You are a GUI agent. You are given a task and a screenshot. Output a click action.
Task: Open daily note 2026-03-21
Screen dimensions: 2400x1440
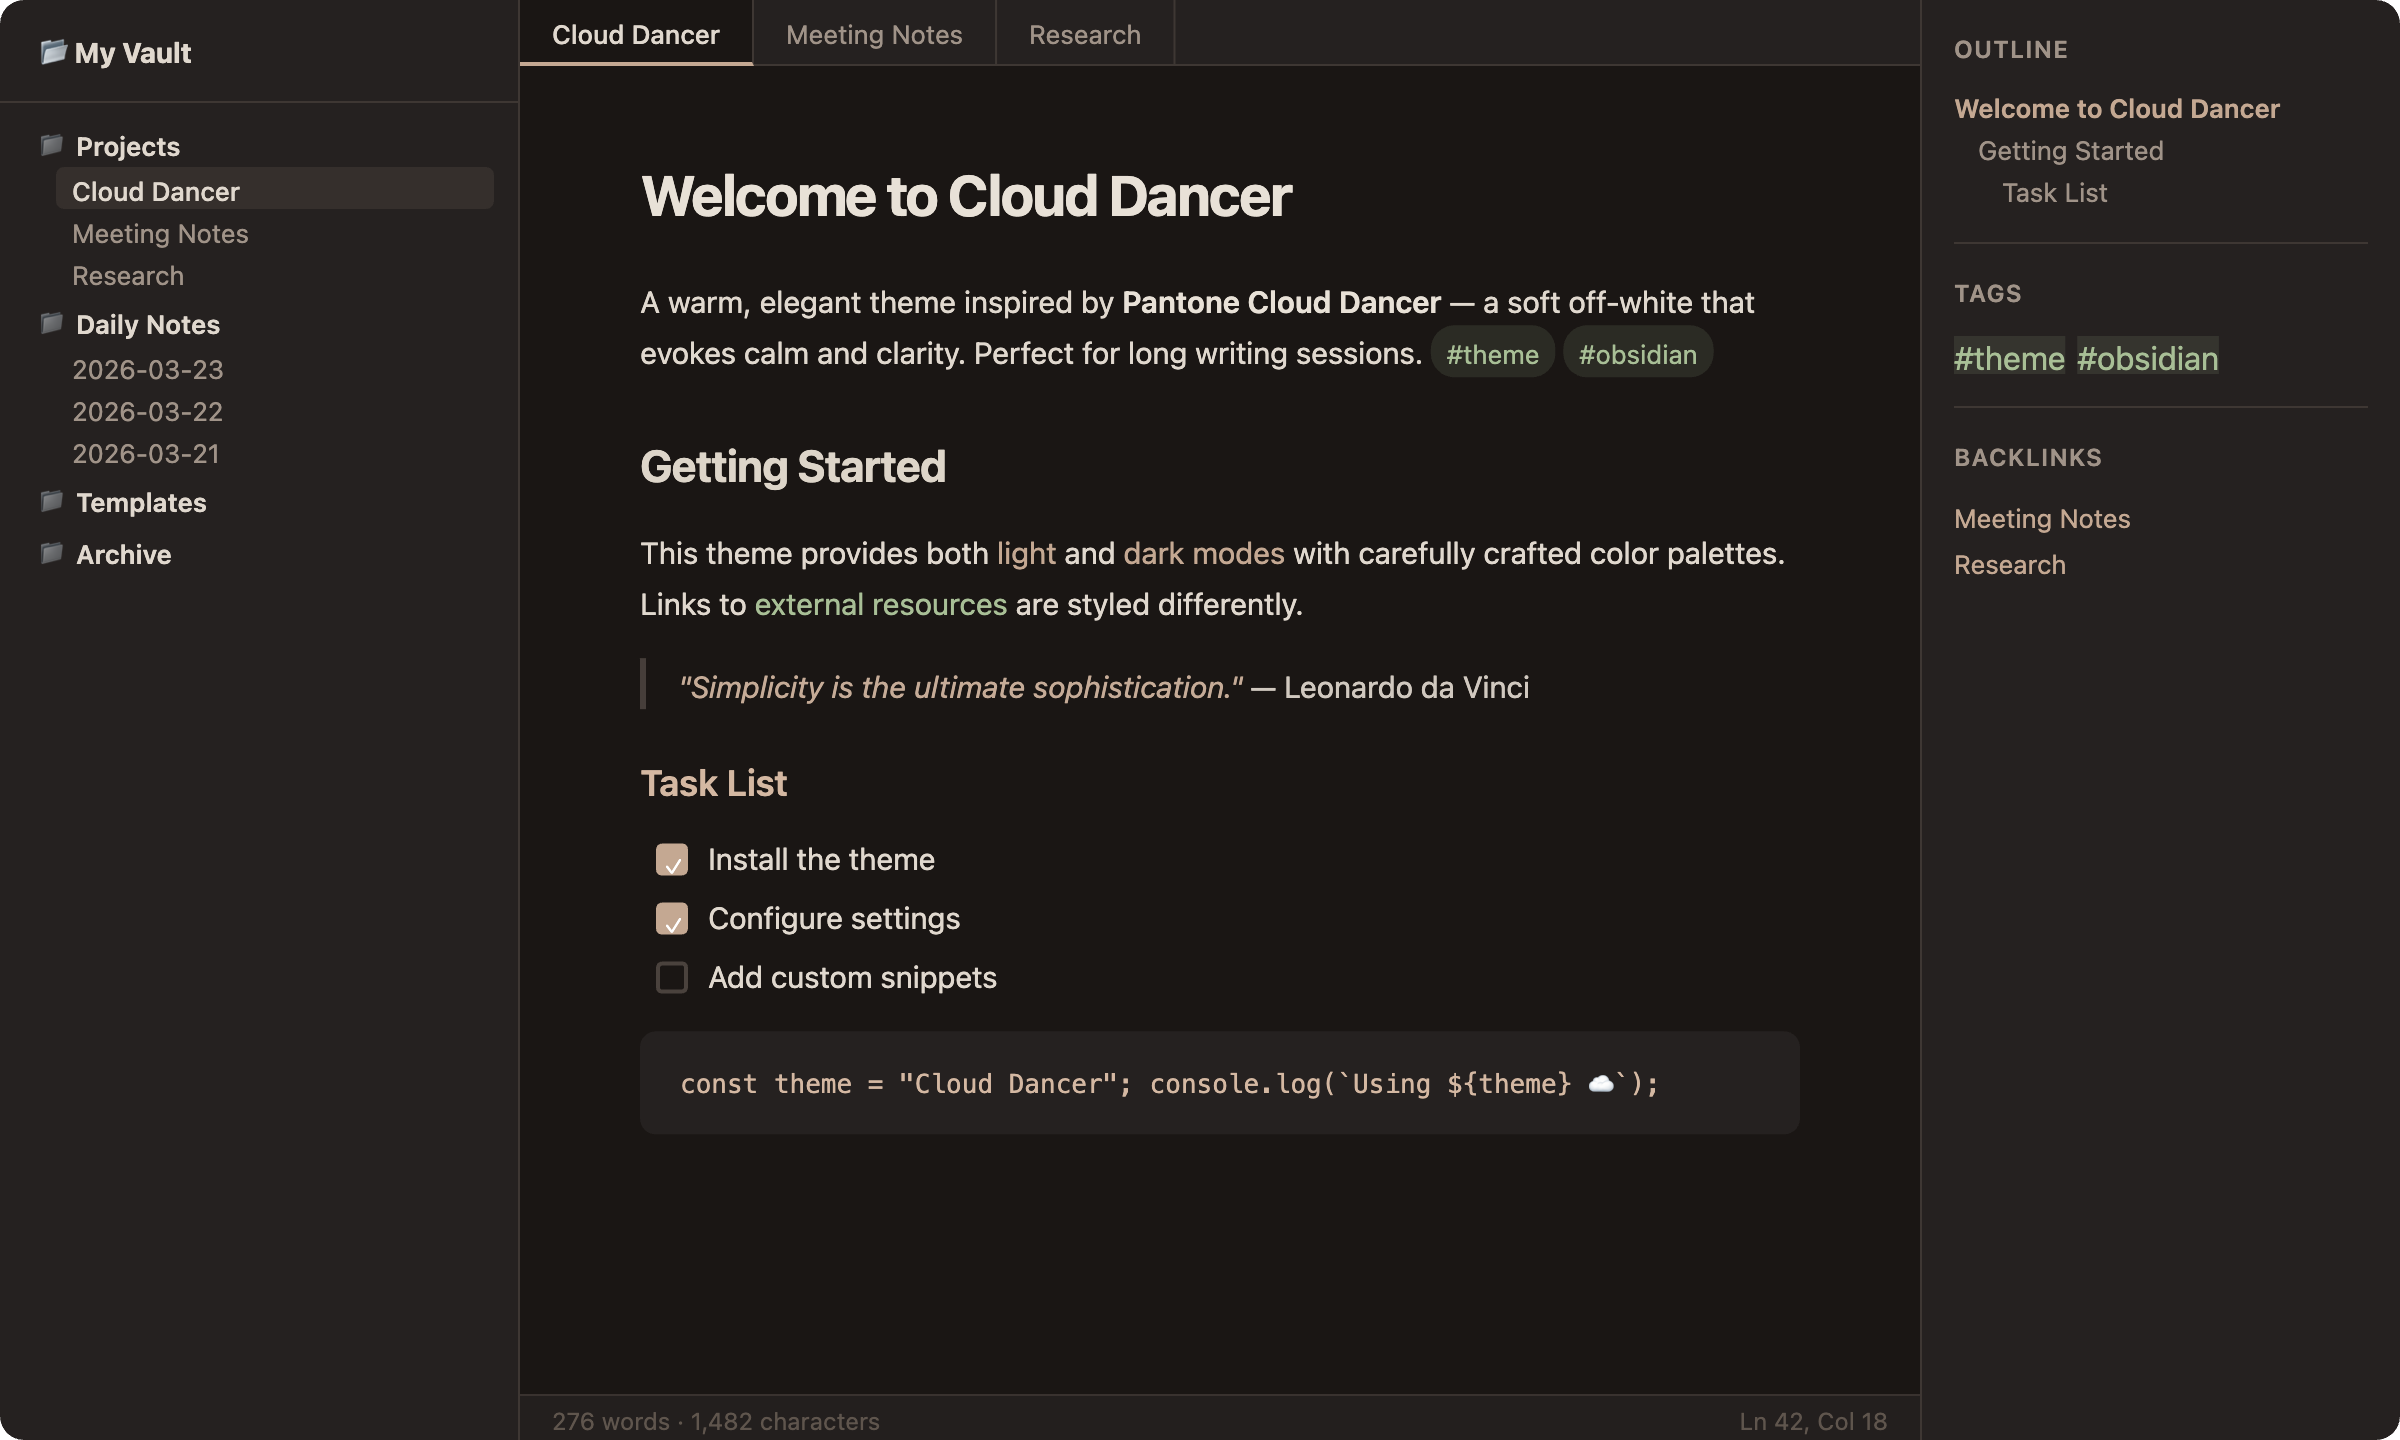[146, 454]
